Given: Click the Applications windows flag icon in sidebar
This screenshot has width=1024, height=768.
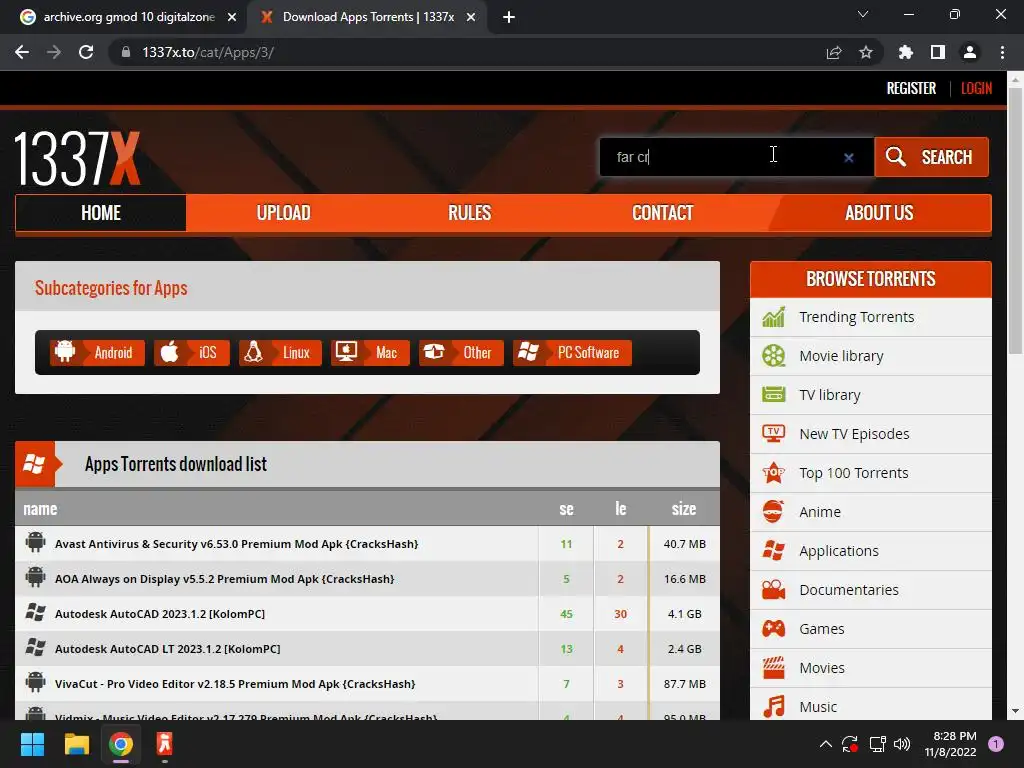Looking at the screenshot, I should (773, 551).
